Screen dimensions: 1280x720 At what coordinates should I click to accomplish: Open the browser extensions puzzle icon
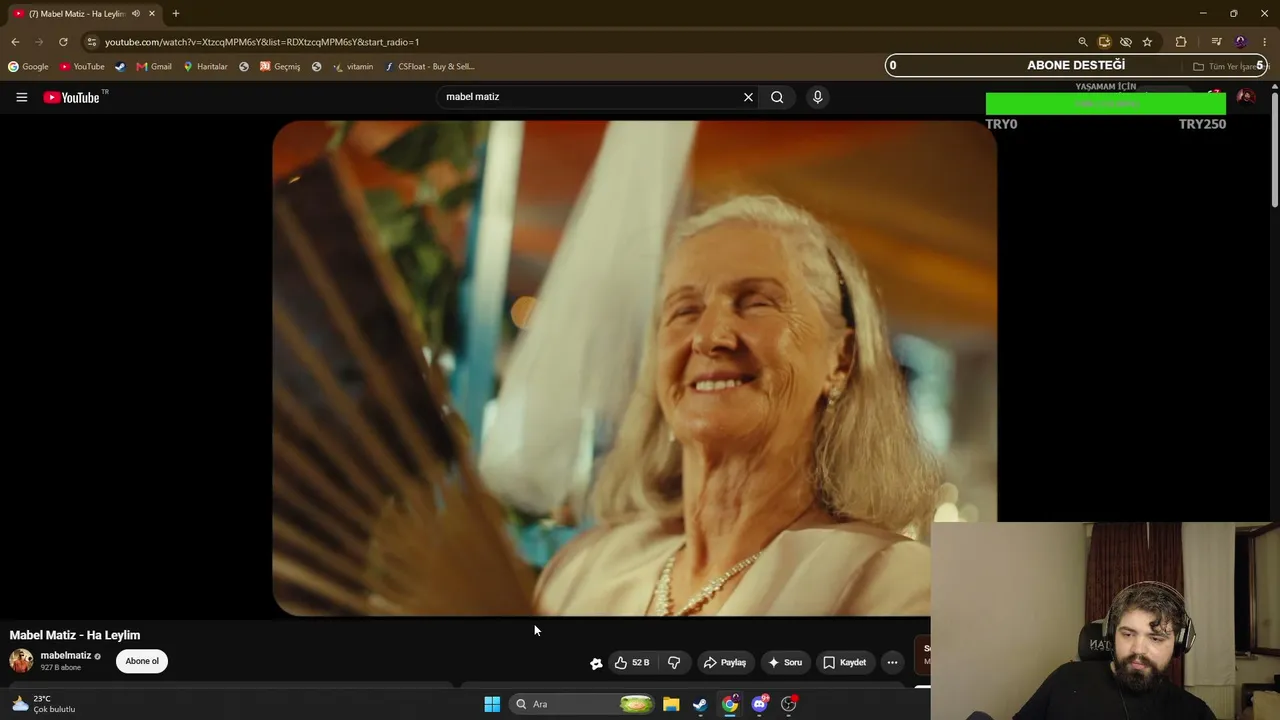1181,42
